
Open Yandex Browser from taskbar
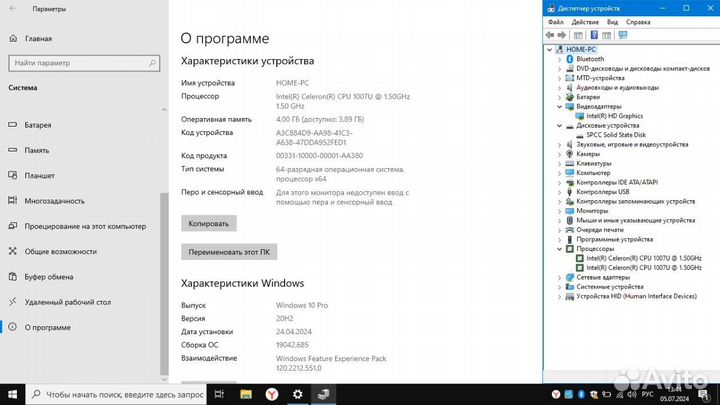tap(272, 394)
